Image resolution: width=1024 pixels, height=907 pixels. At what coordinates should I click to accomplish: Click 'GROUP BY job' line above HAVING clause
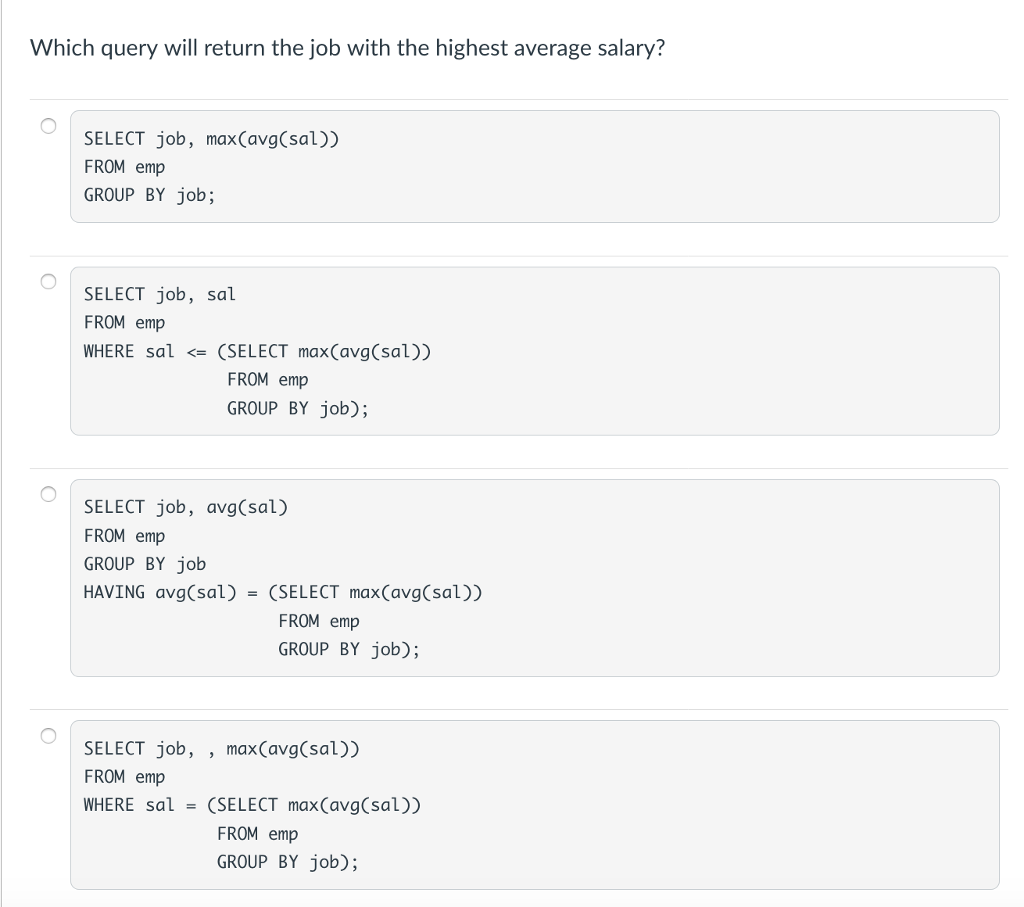(145, 564)
